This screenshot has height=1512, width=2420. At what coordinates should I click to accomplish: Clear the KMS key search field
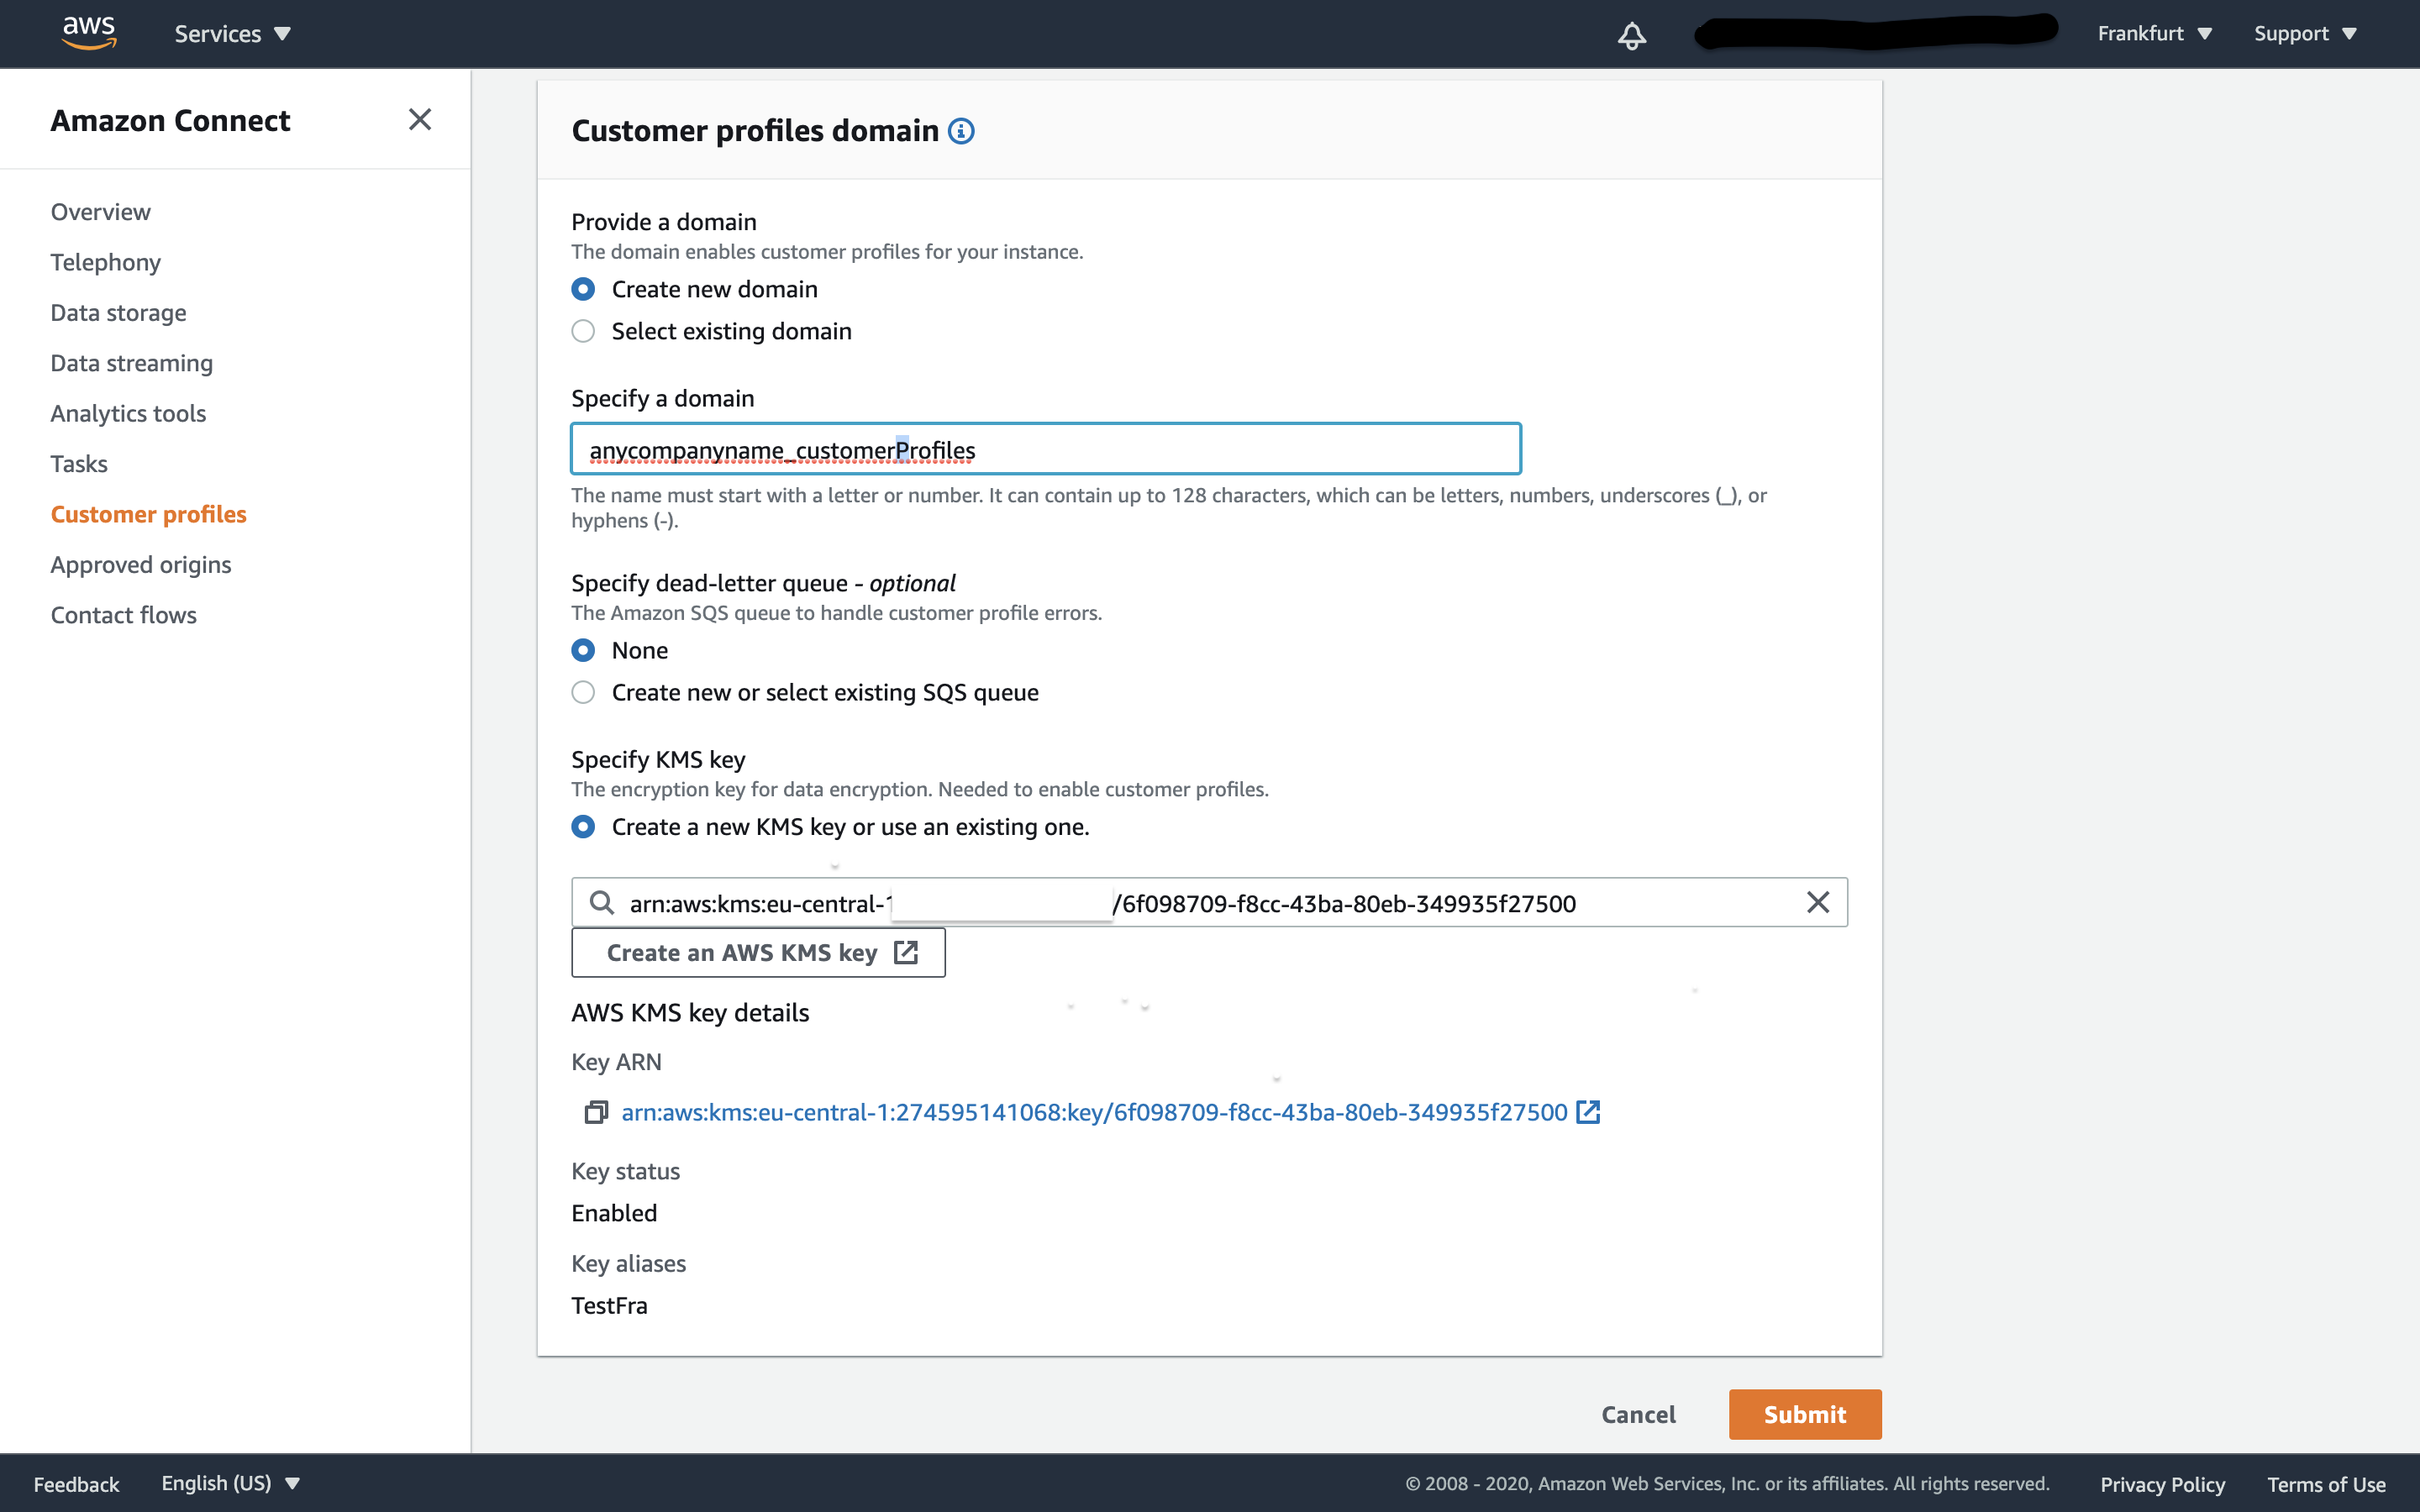(1817, 902)
